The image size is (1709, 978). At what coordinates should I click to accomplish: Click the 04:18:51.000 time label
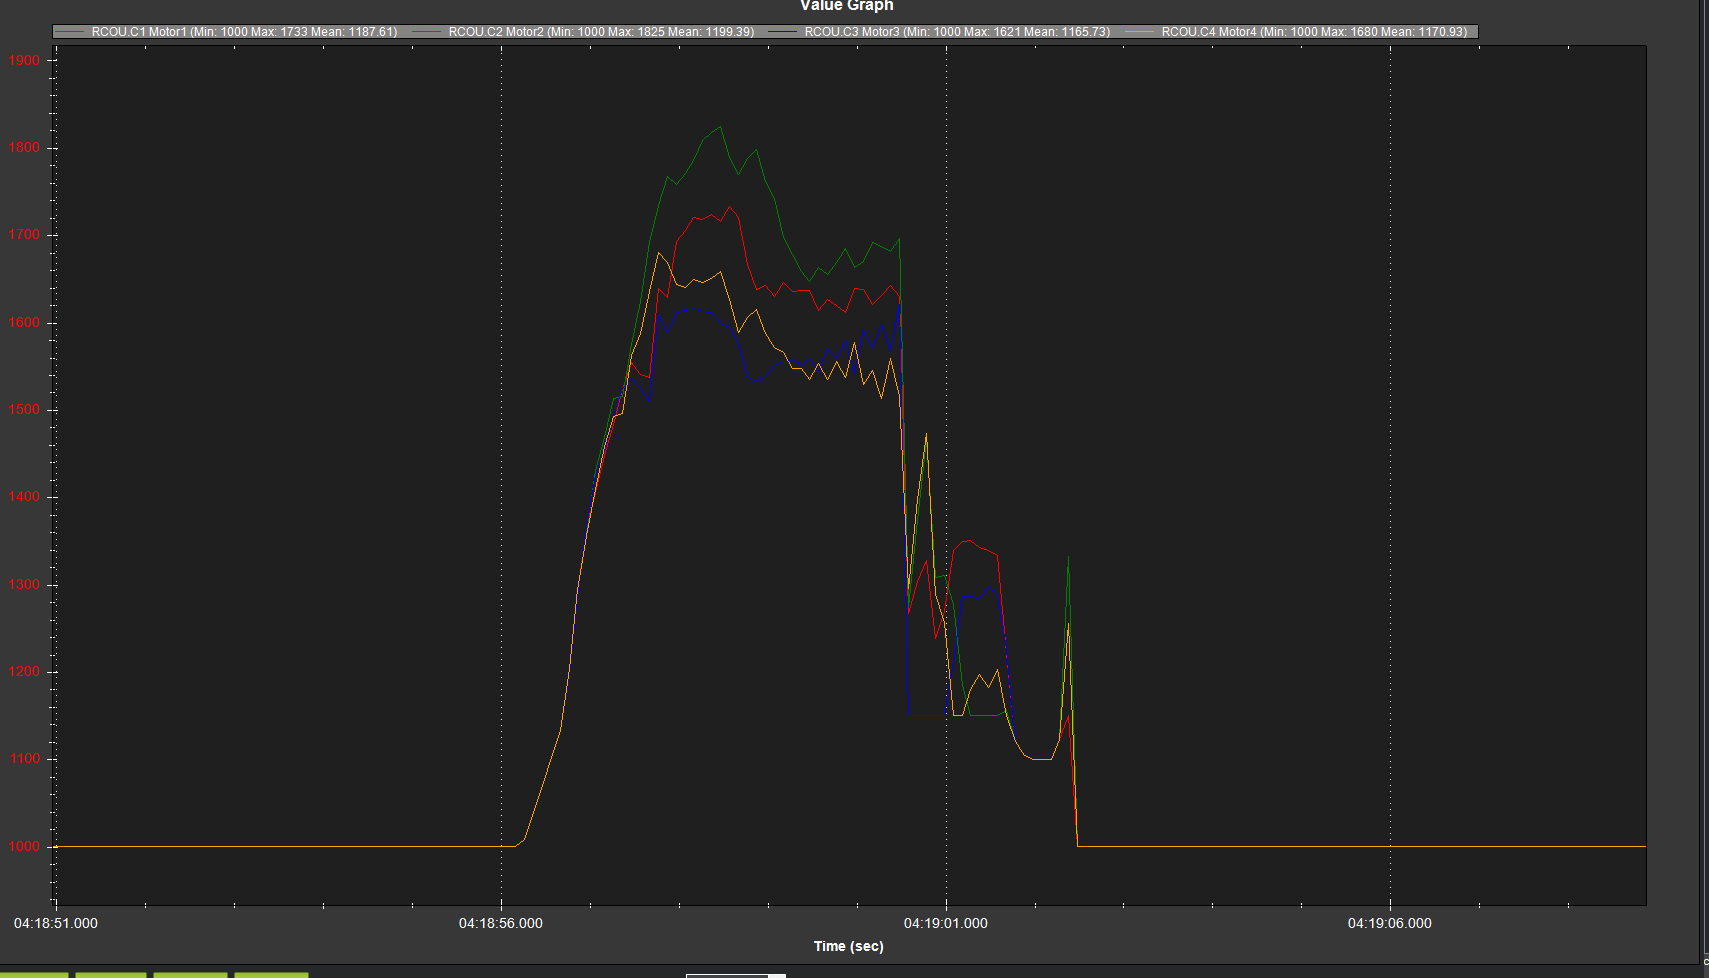pyautogui.click(x=56, y=923)
